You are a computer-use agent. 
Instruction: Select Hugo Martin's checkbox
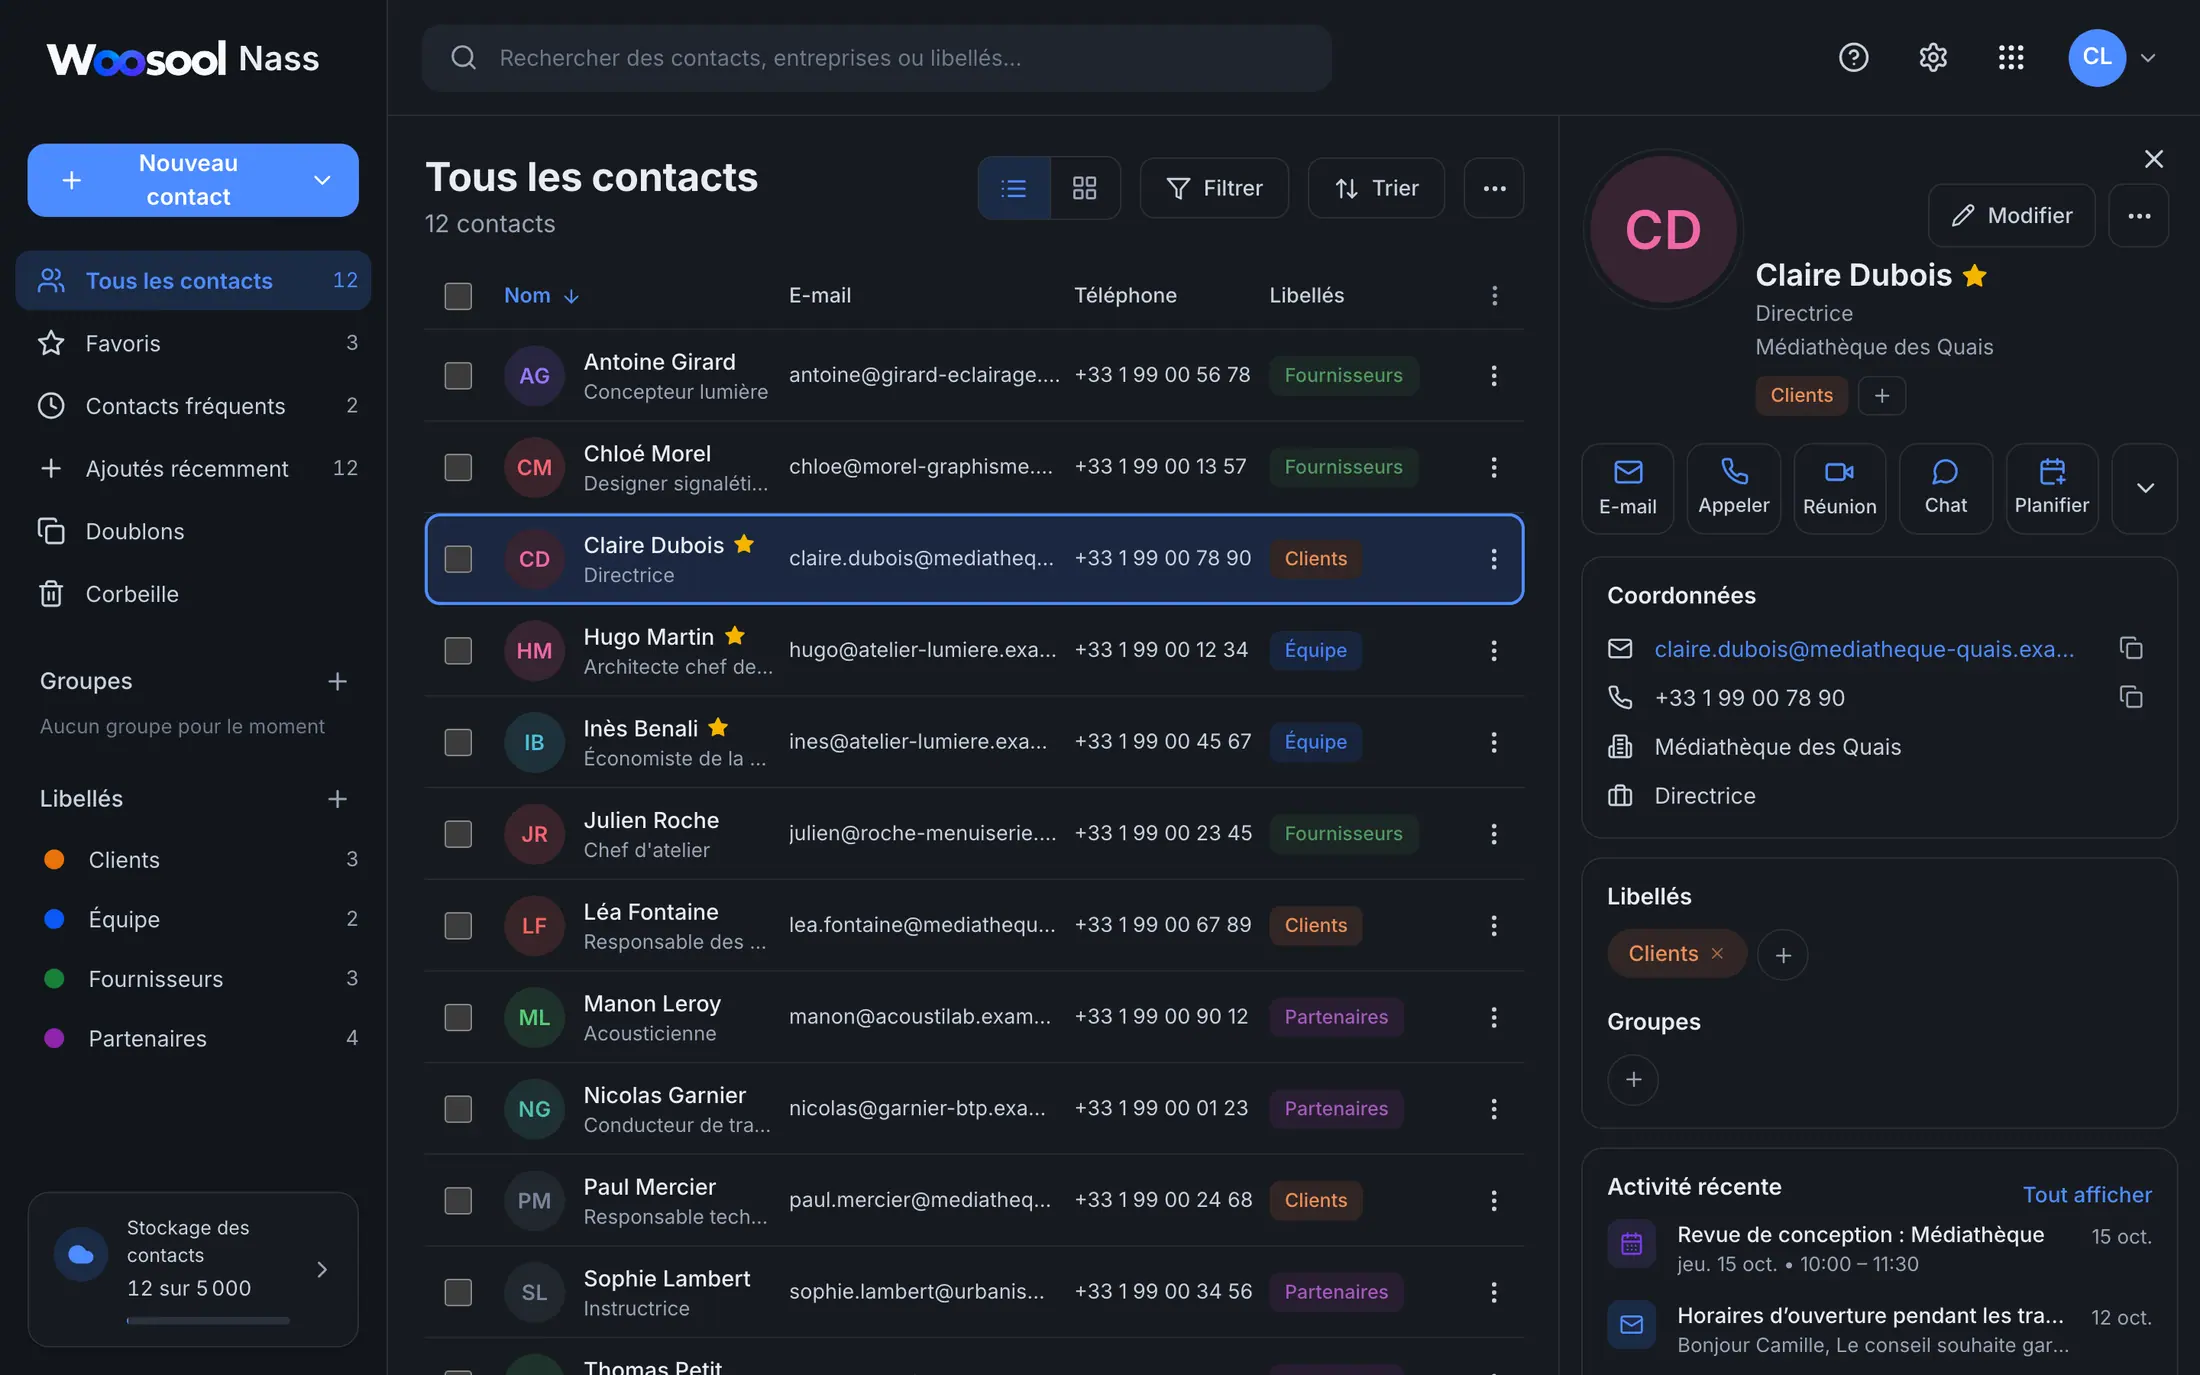[458, 651]
